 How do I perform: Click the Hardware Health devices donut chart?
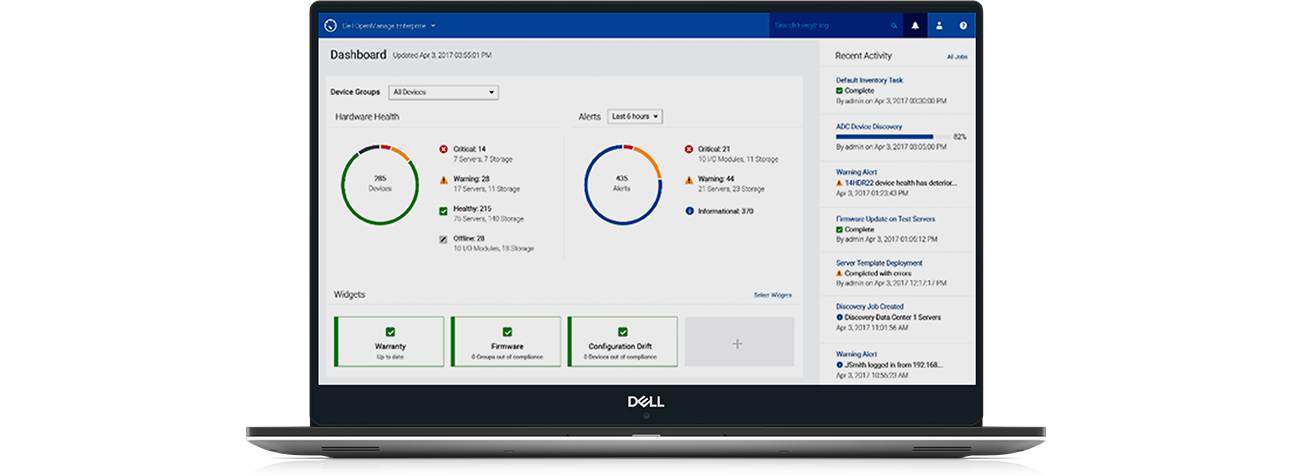379,185
